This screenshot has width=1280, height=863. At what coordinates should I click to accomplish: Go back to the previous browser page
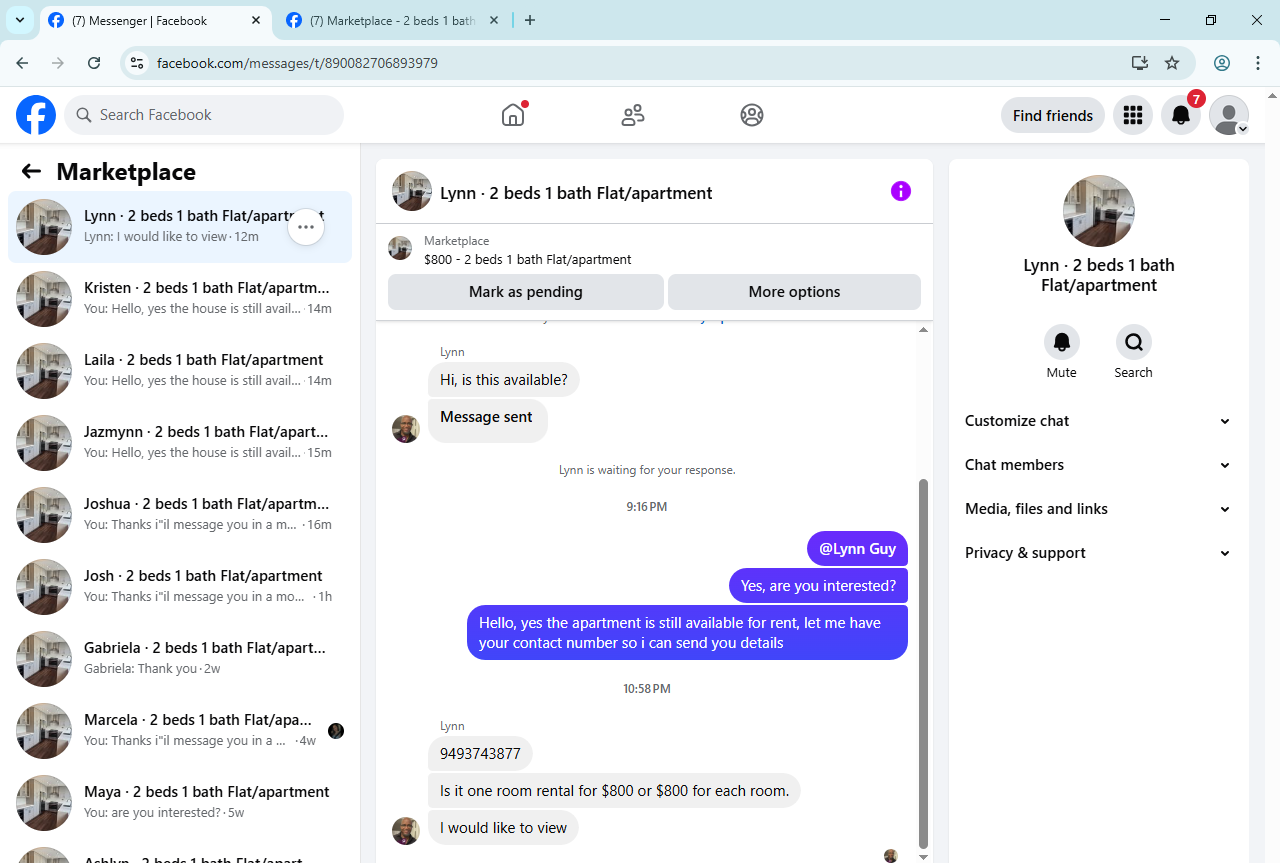(x=22, y=63)
